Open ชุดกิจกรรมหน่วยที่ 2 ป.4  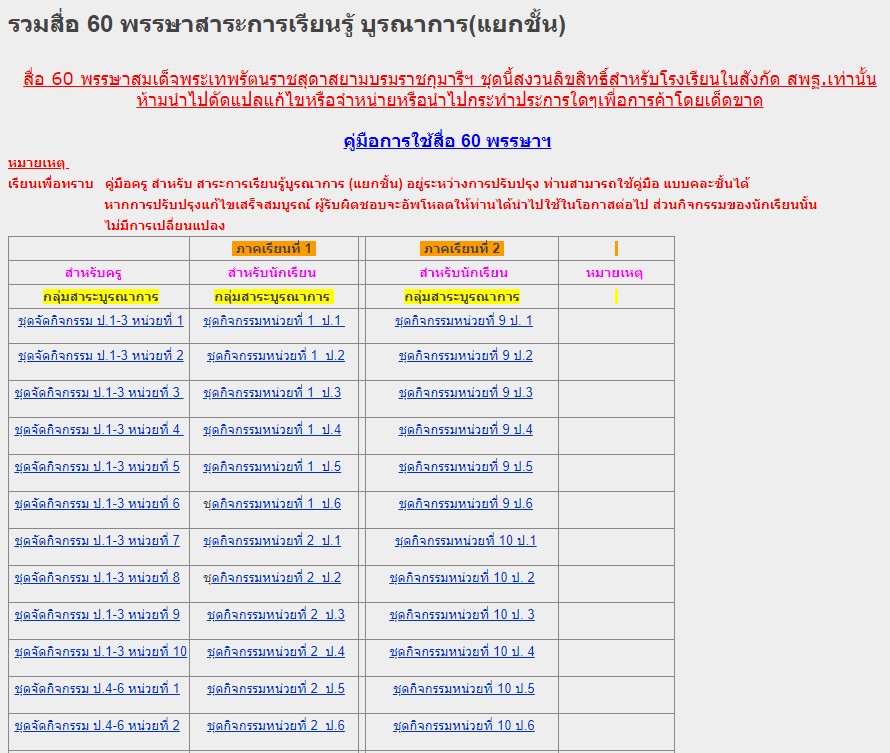pyautogui.click(x=275, y=651)
